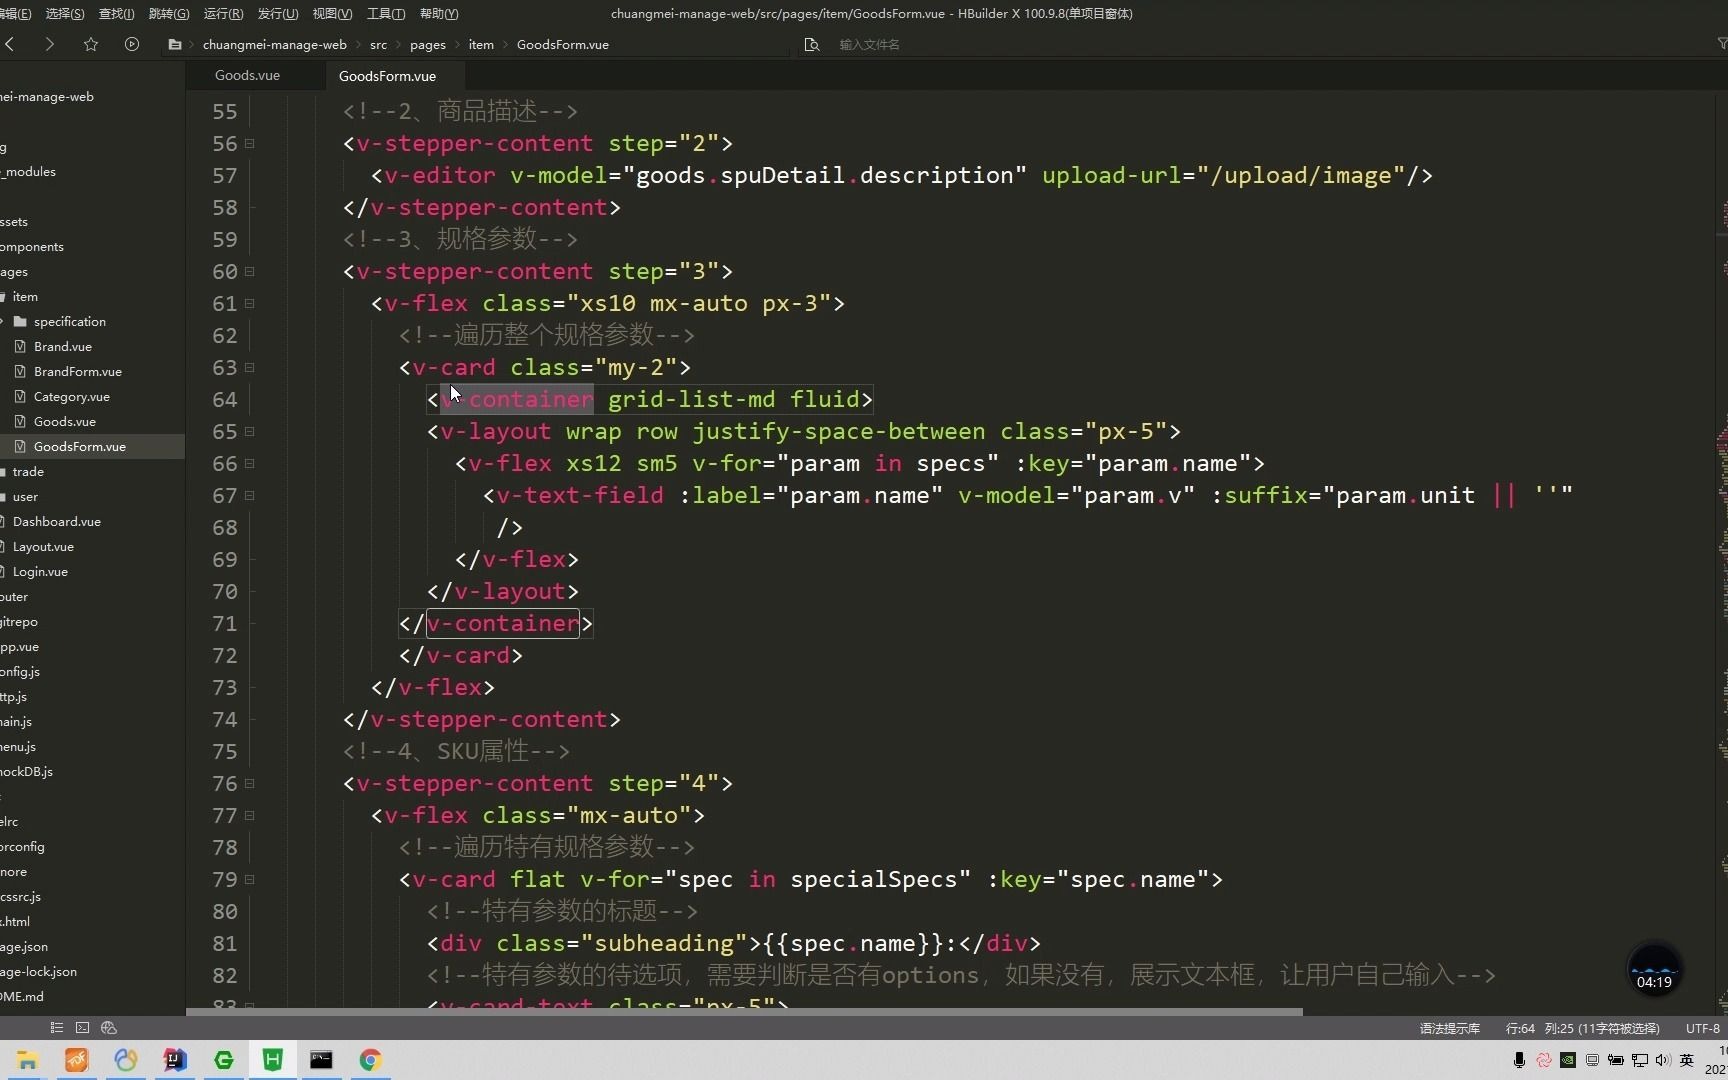Click the run/play circle icon
1728x1080 pixels.
click(x=132, y=44)
